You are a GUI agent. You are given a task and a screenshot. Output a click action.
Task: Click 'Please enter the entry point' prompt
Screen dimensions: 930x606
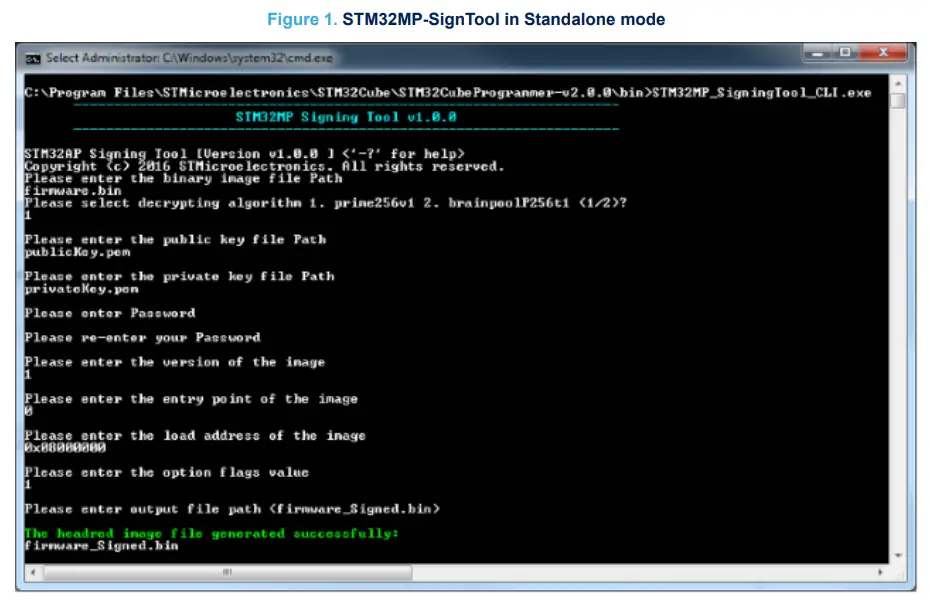(x=191, y=399)
